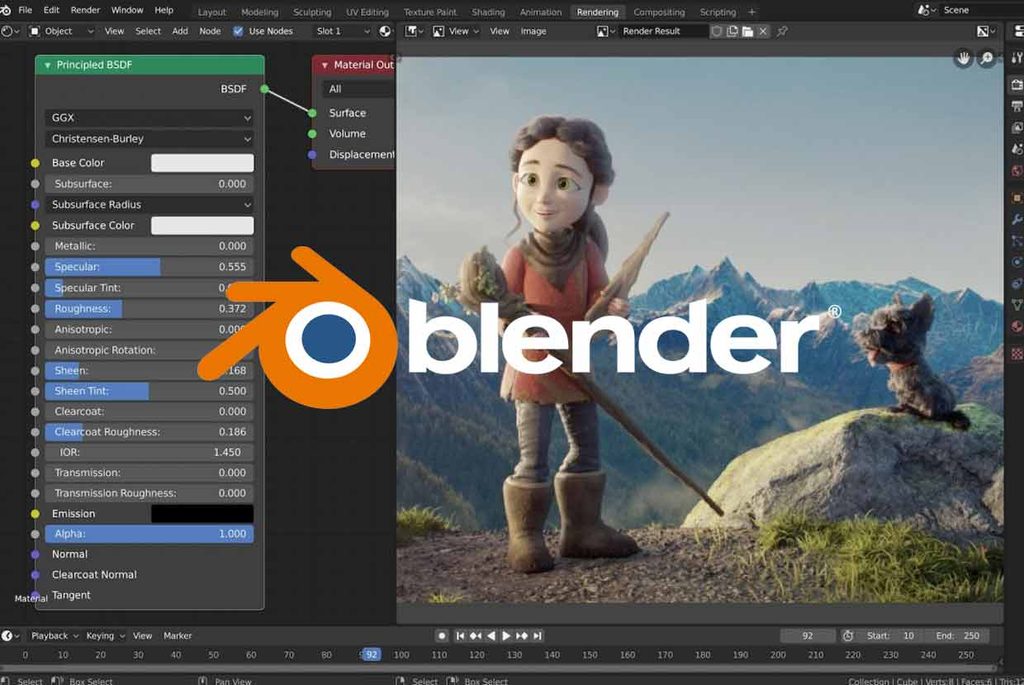Open the All target dropdown in Material Output
The width and height of the screenshot is (1024, 685).
(x=358, y=89)
